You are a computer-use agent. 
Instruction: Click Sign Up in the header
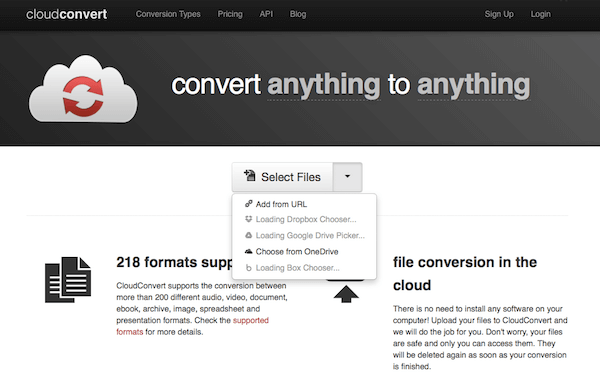pyautogui.click(x=499, y=14)
